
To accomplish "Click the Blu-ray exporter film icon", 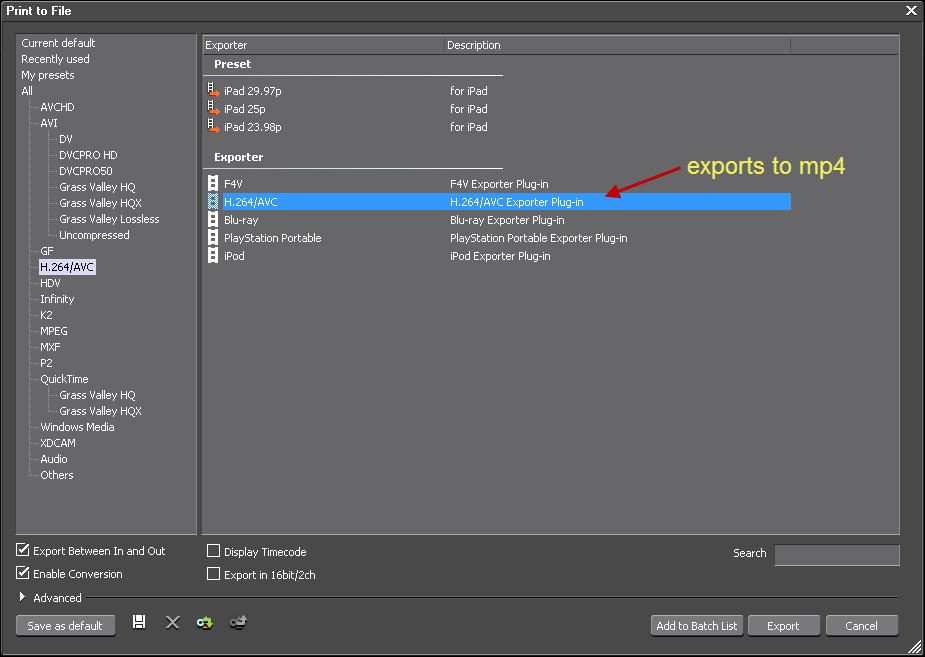I will coord(212,219).
